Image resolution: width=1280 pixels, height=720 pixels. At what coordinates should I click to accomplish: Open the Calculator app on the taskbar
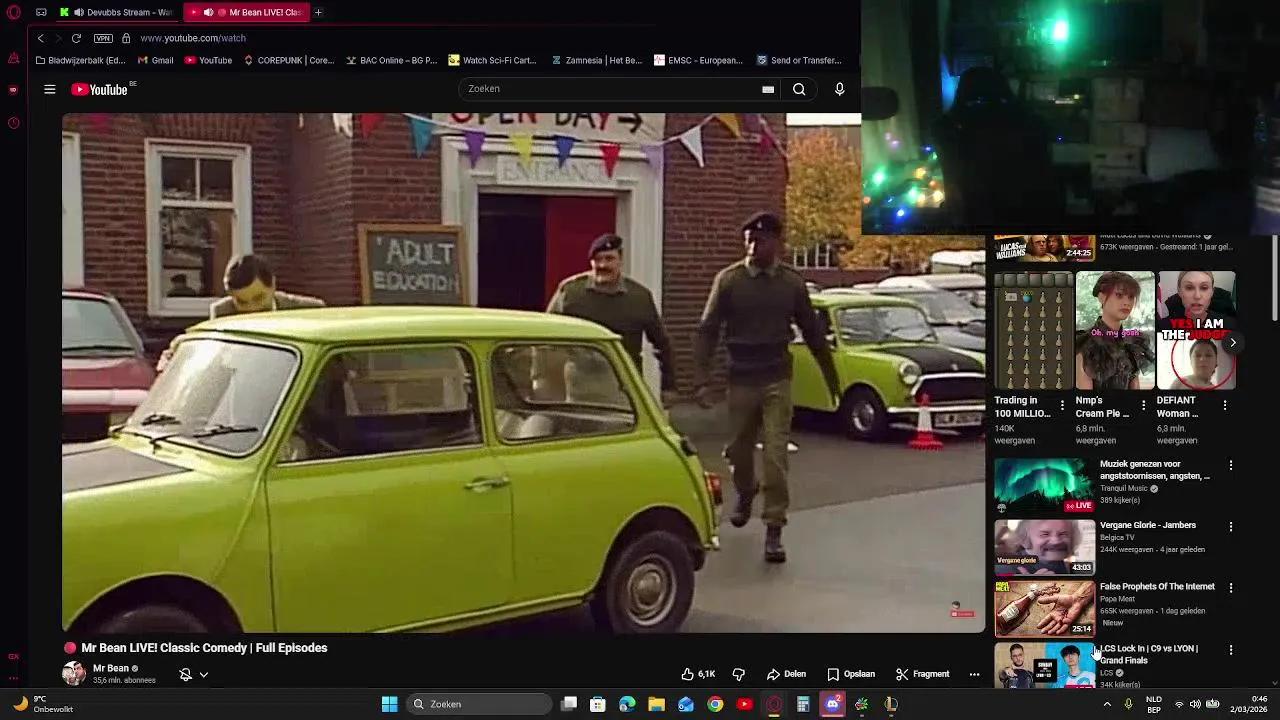pos(803,704)
